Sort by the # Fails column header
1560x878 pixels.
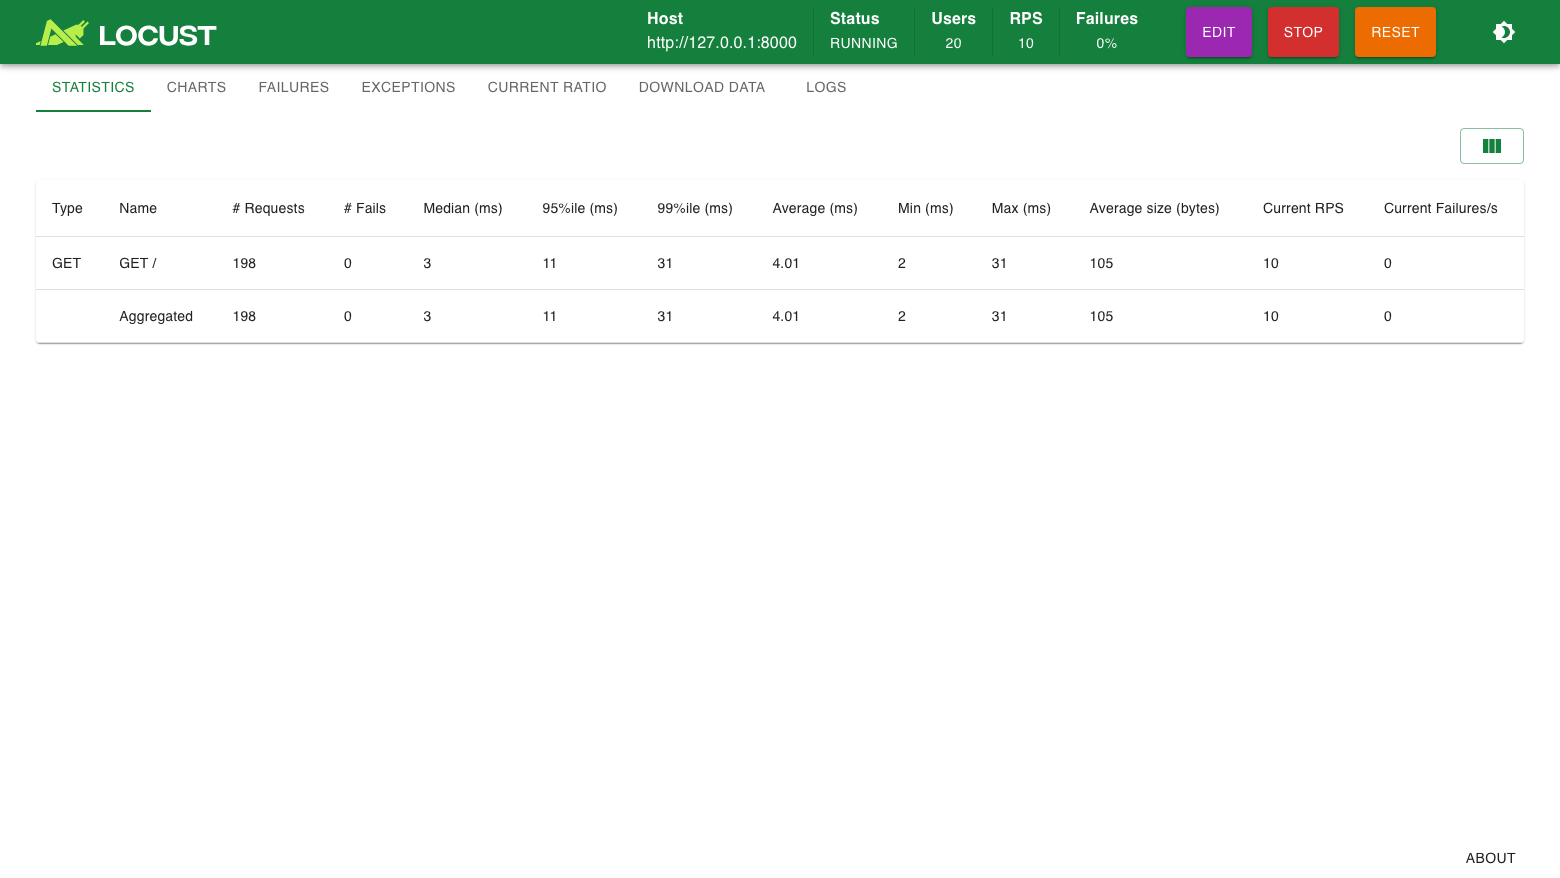point(365,208)
